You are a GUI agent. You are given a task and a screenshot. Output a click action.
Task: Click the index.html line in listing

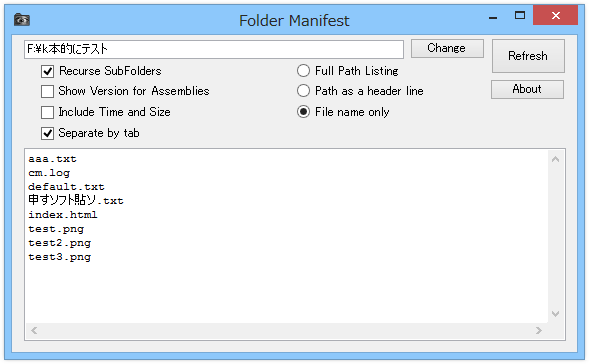(x=63, y=215)
